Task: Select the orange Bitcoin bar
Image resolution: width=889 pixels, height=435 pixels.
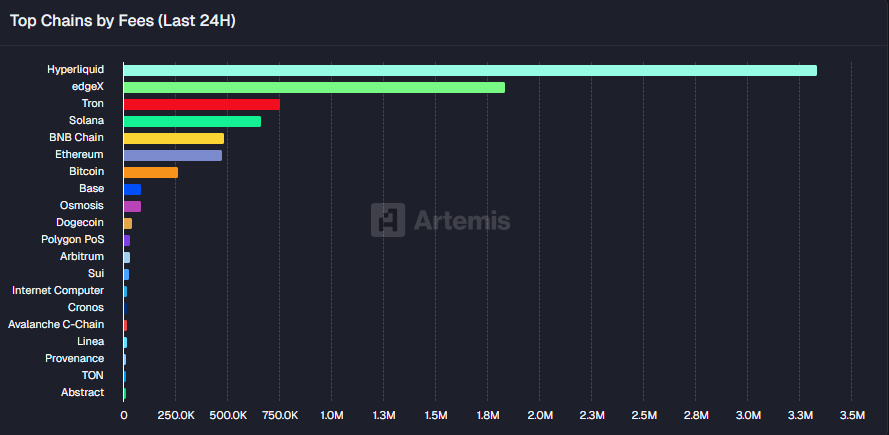Action: pos(150,172)
